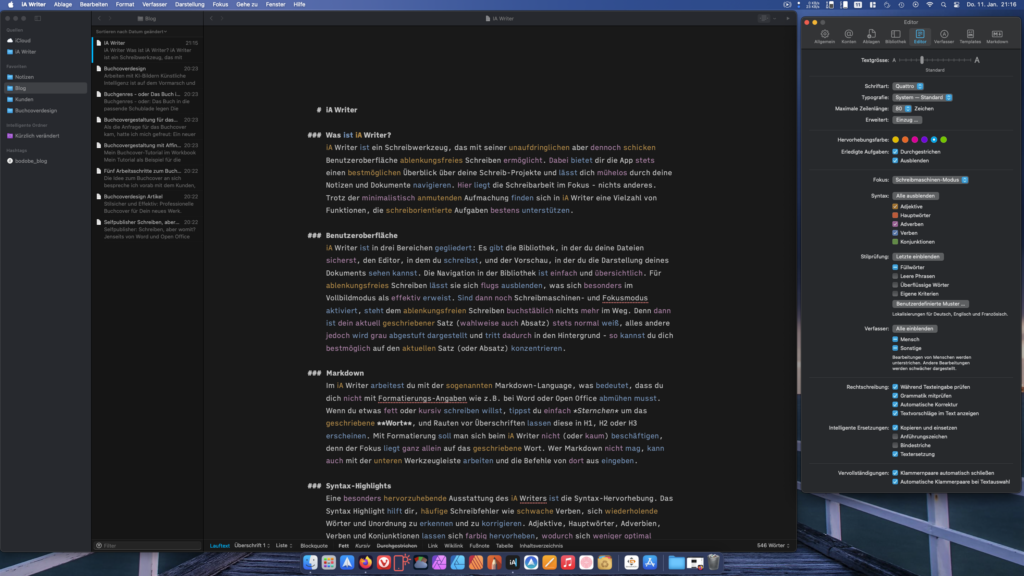Open the 546 Wörter statistics dropdown
Screen dimensions: 1024x576
[773, 545]
